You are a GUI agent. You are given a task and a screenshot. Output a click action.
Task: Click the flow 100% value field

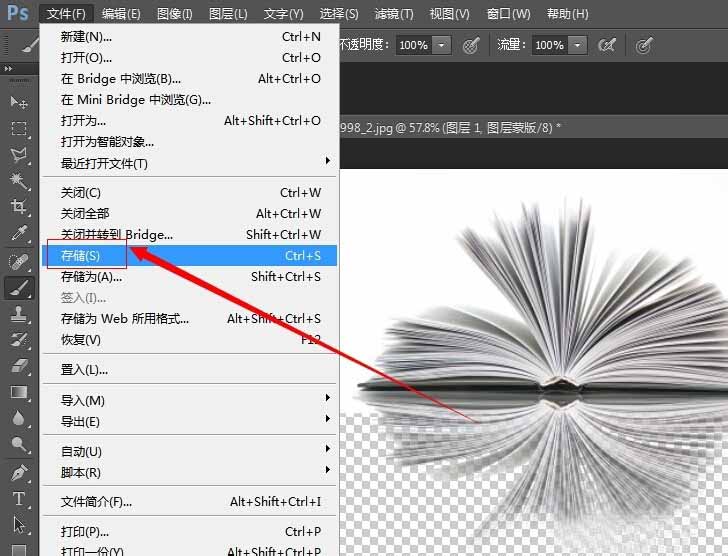(549, 45)
